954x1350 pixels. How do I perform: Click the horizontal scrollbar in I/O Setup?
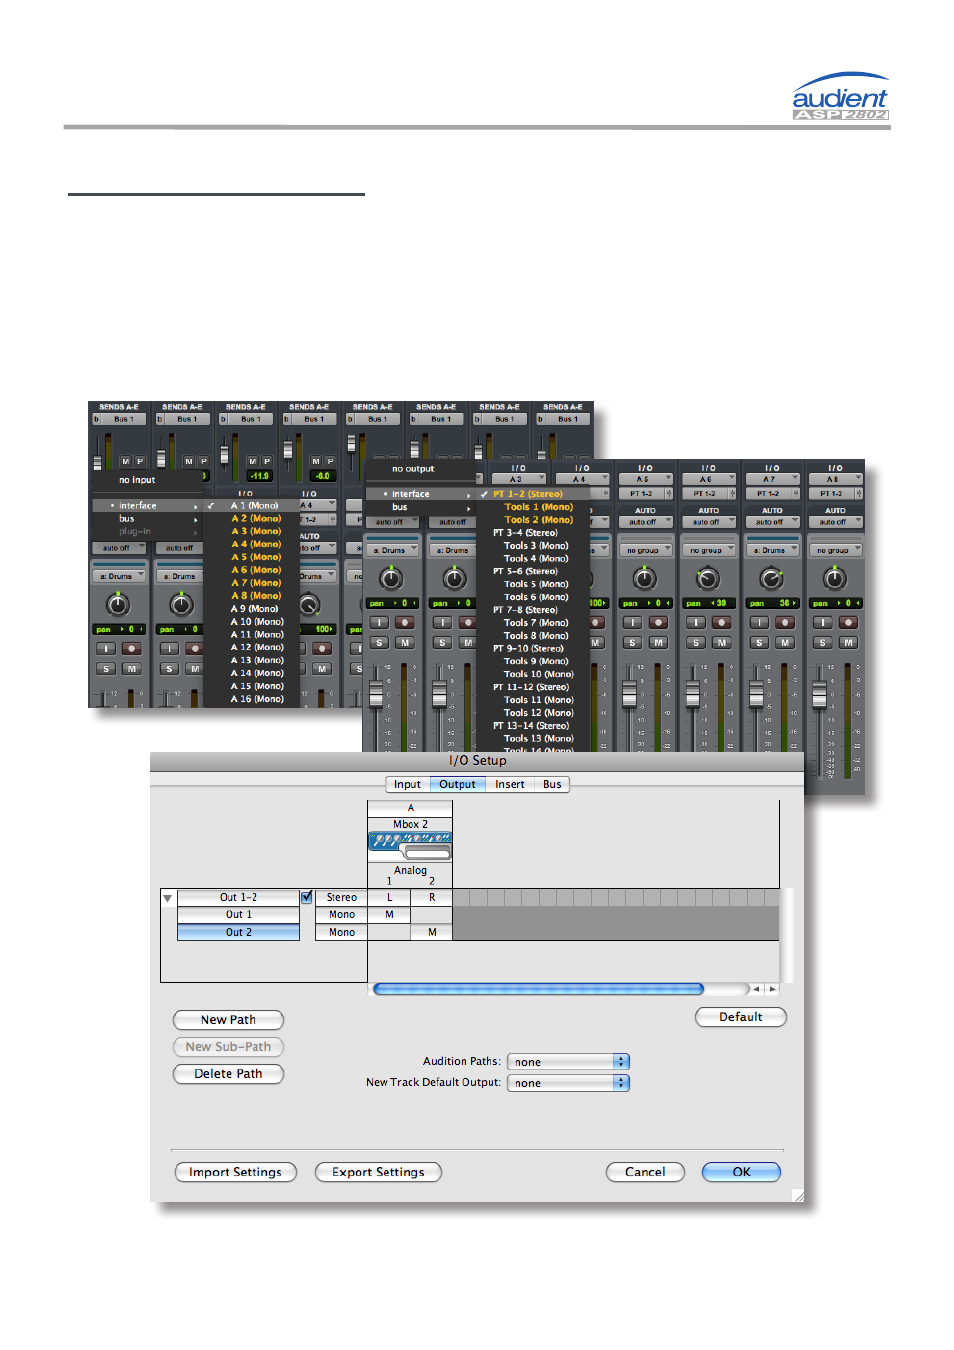point(538,989)
